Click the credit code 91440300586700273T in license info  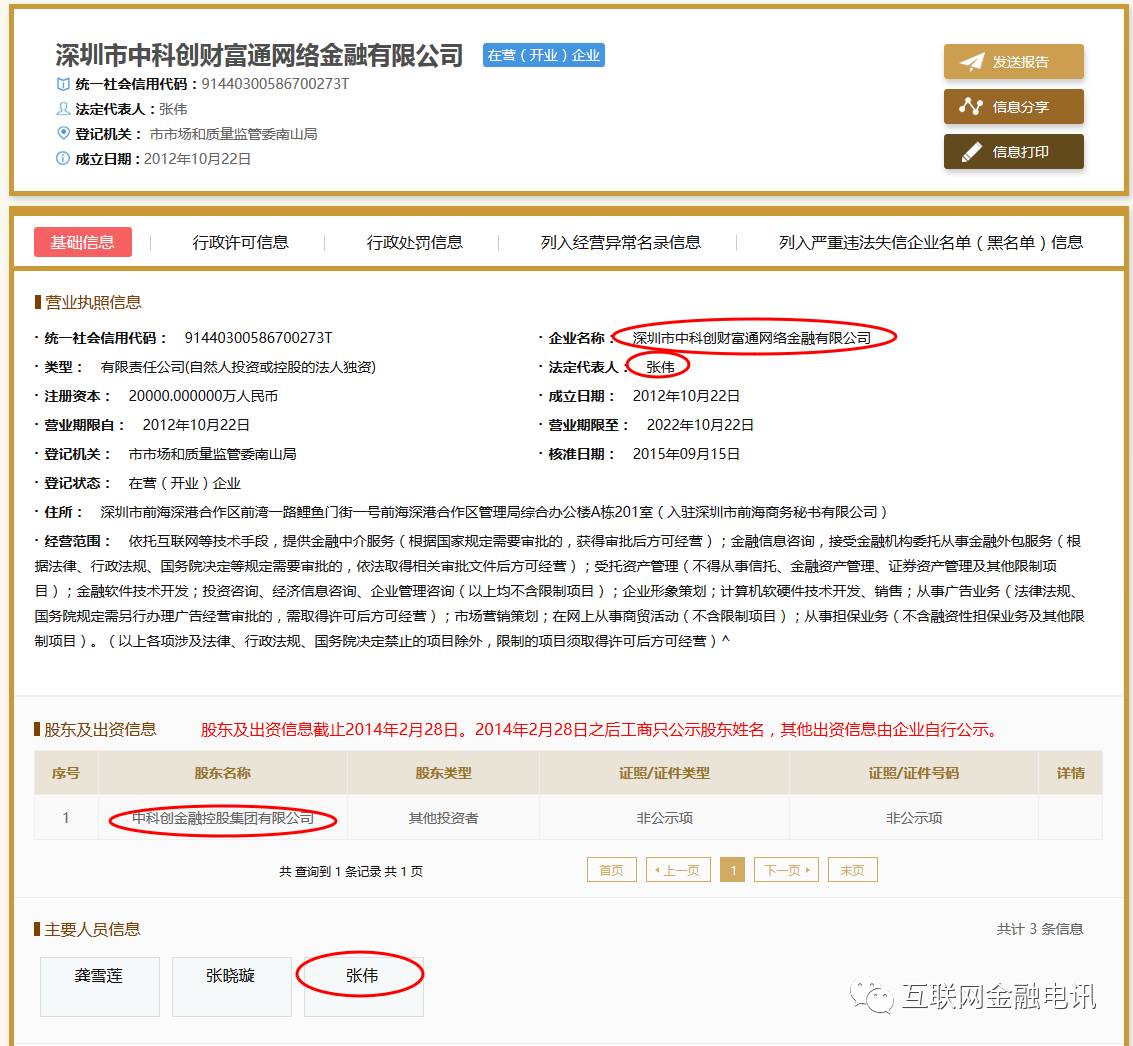[259, 337]
